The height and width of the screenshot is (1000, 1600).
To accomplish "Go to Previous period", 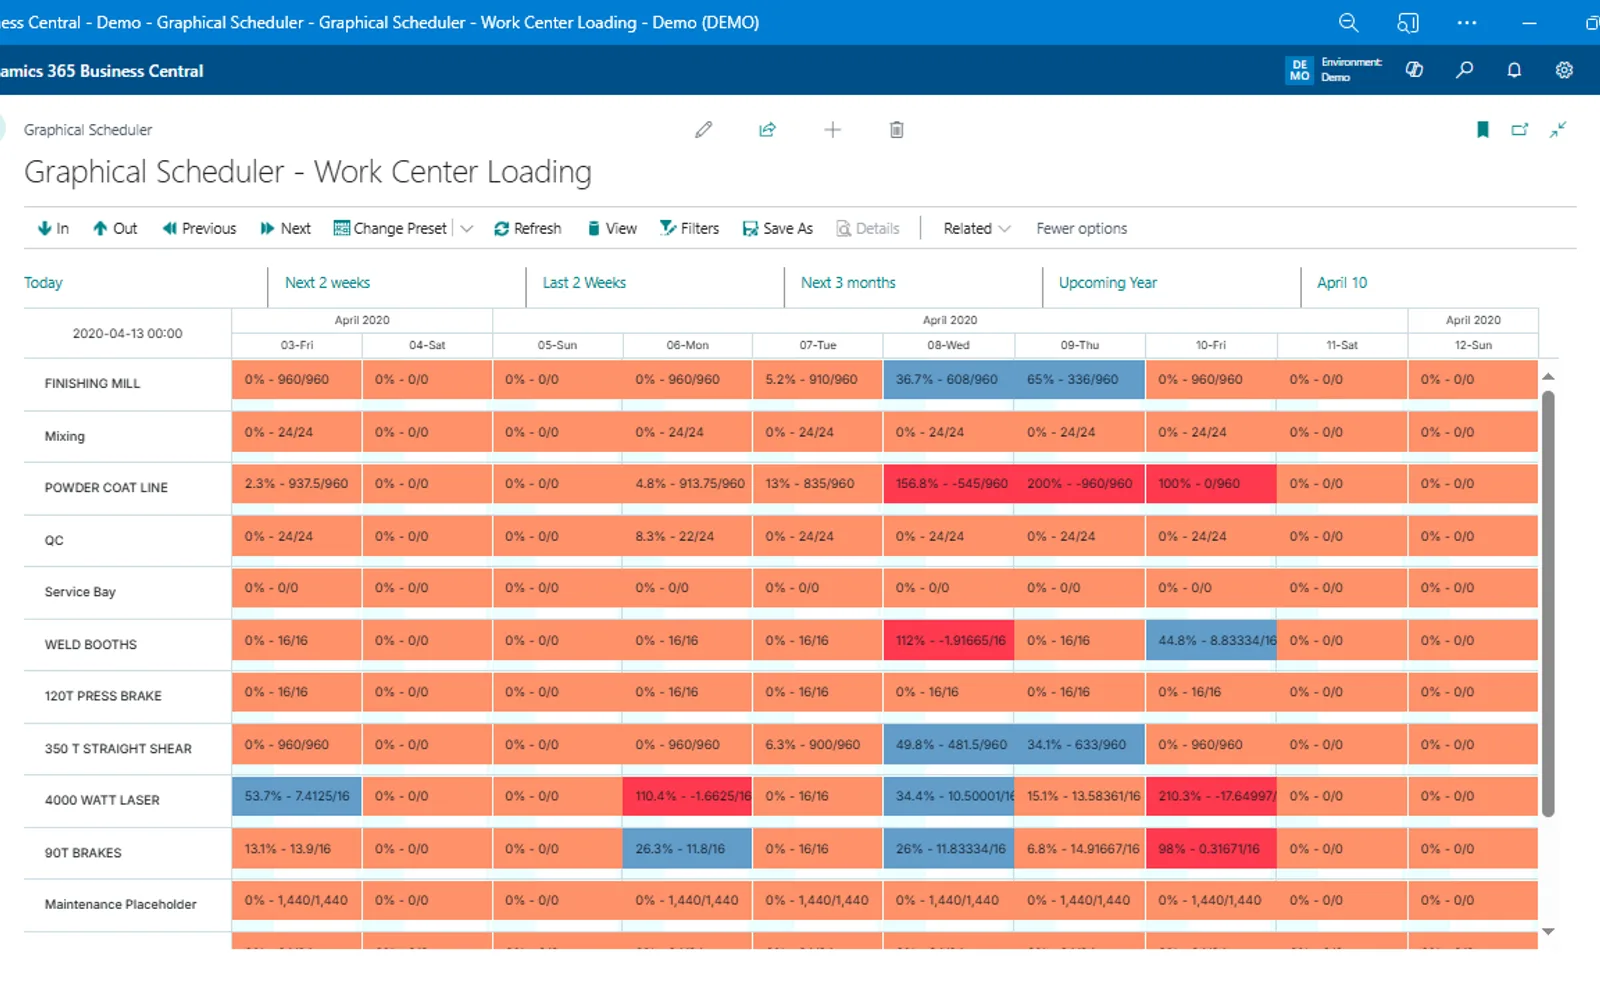I will click(x=199, y=228).
